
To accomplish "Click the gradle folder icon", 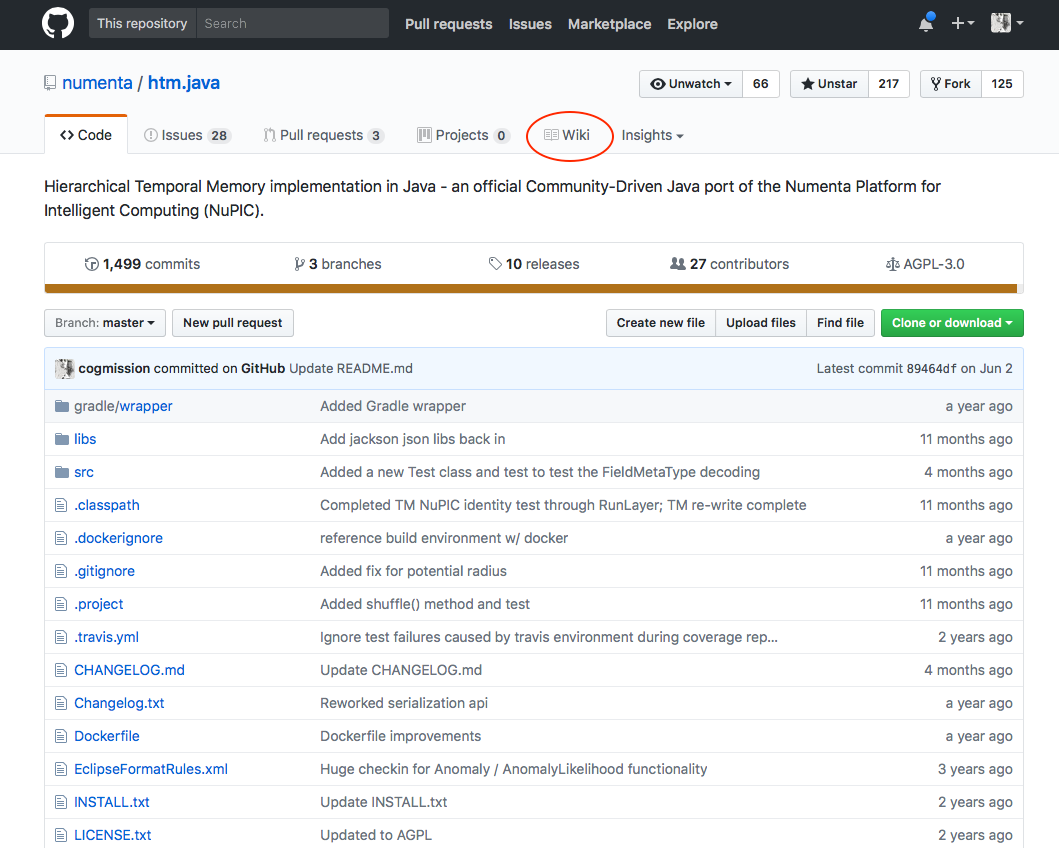I will pos(62,406).
